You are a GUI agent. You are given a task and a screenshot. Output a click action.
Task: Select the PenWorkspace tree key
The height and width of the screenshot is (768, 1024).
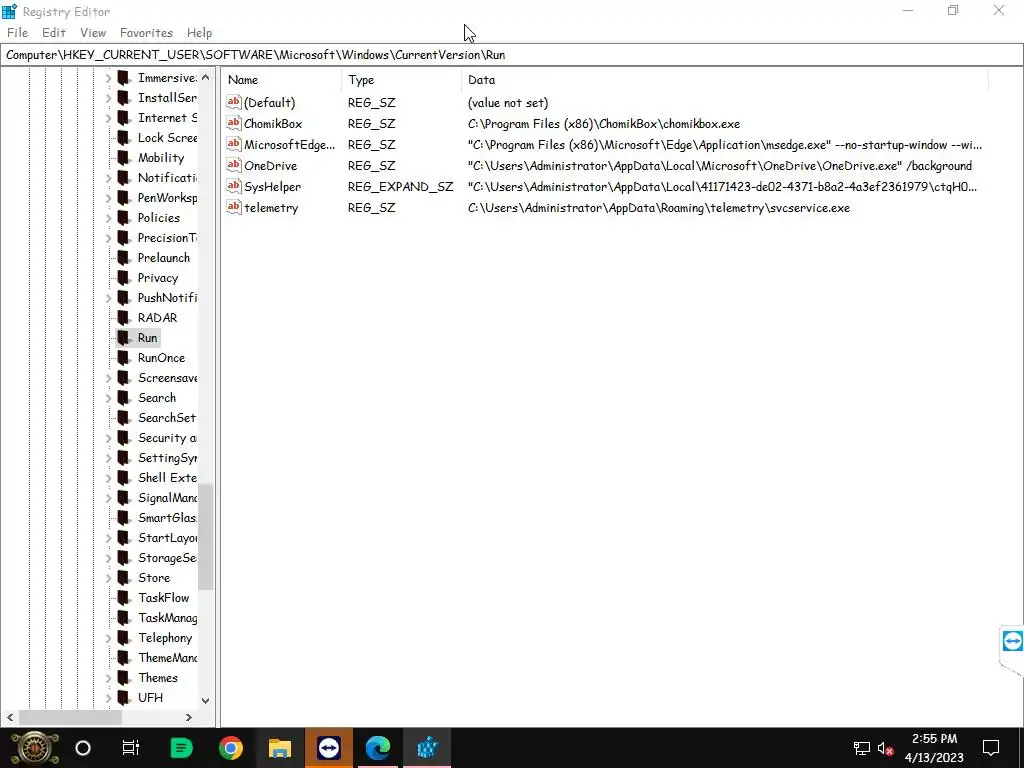[167, 198]
